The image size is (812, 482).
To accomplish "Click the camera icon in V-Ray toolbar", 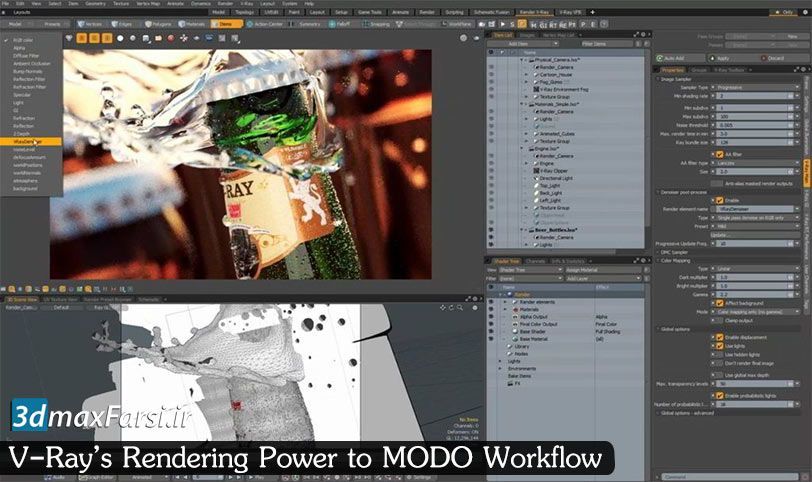I will (x=482, y=24).
